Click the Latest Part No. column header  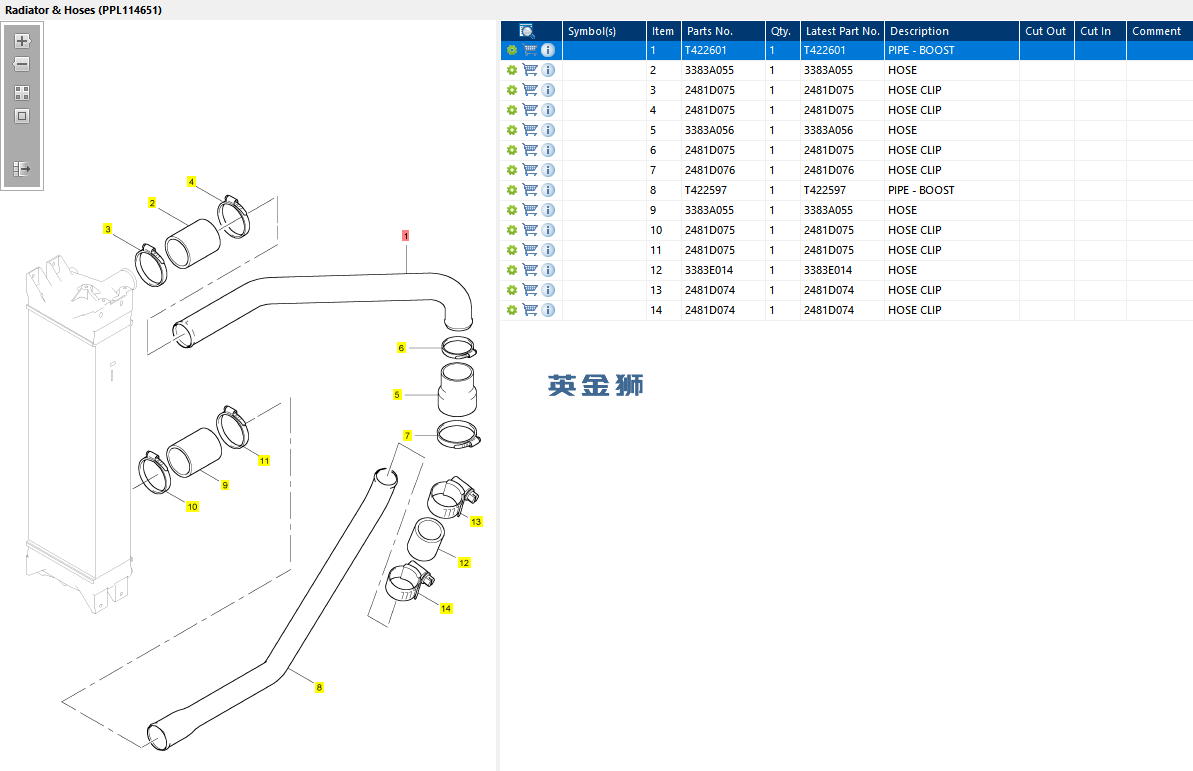coord(842,31)
